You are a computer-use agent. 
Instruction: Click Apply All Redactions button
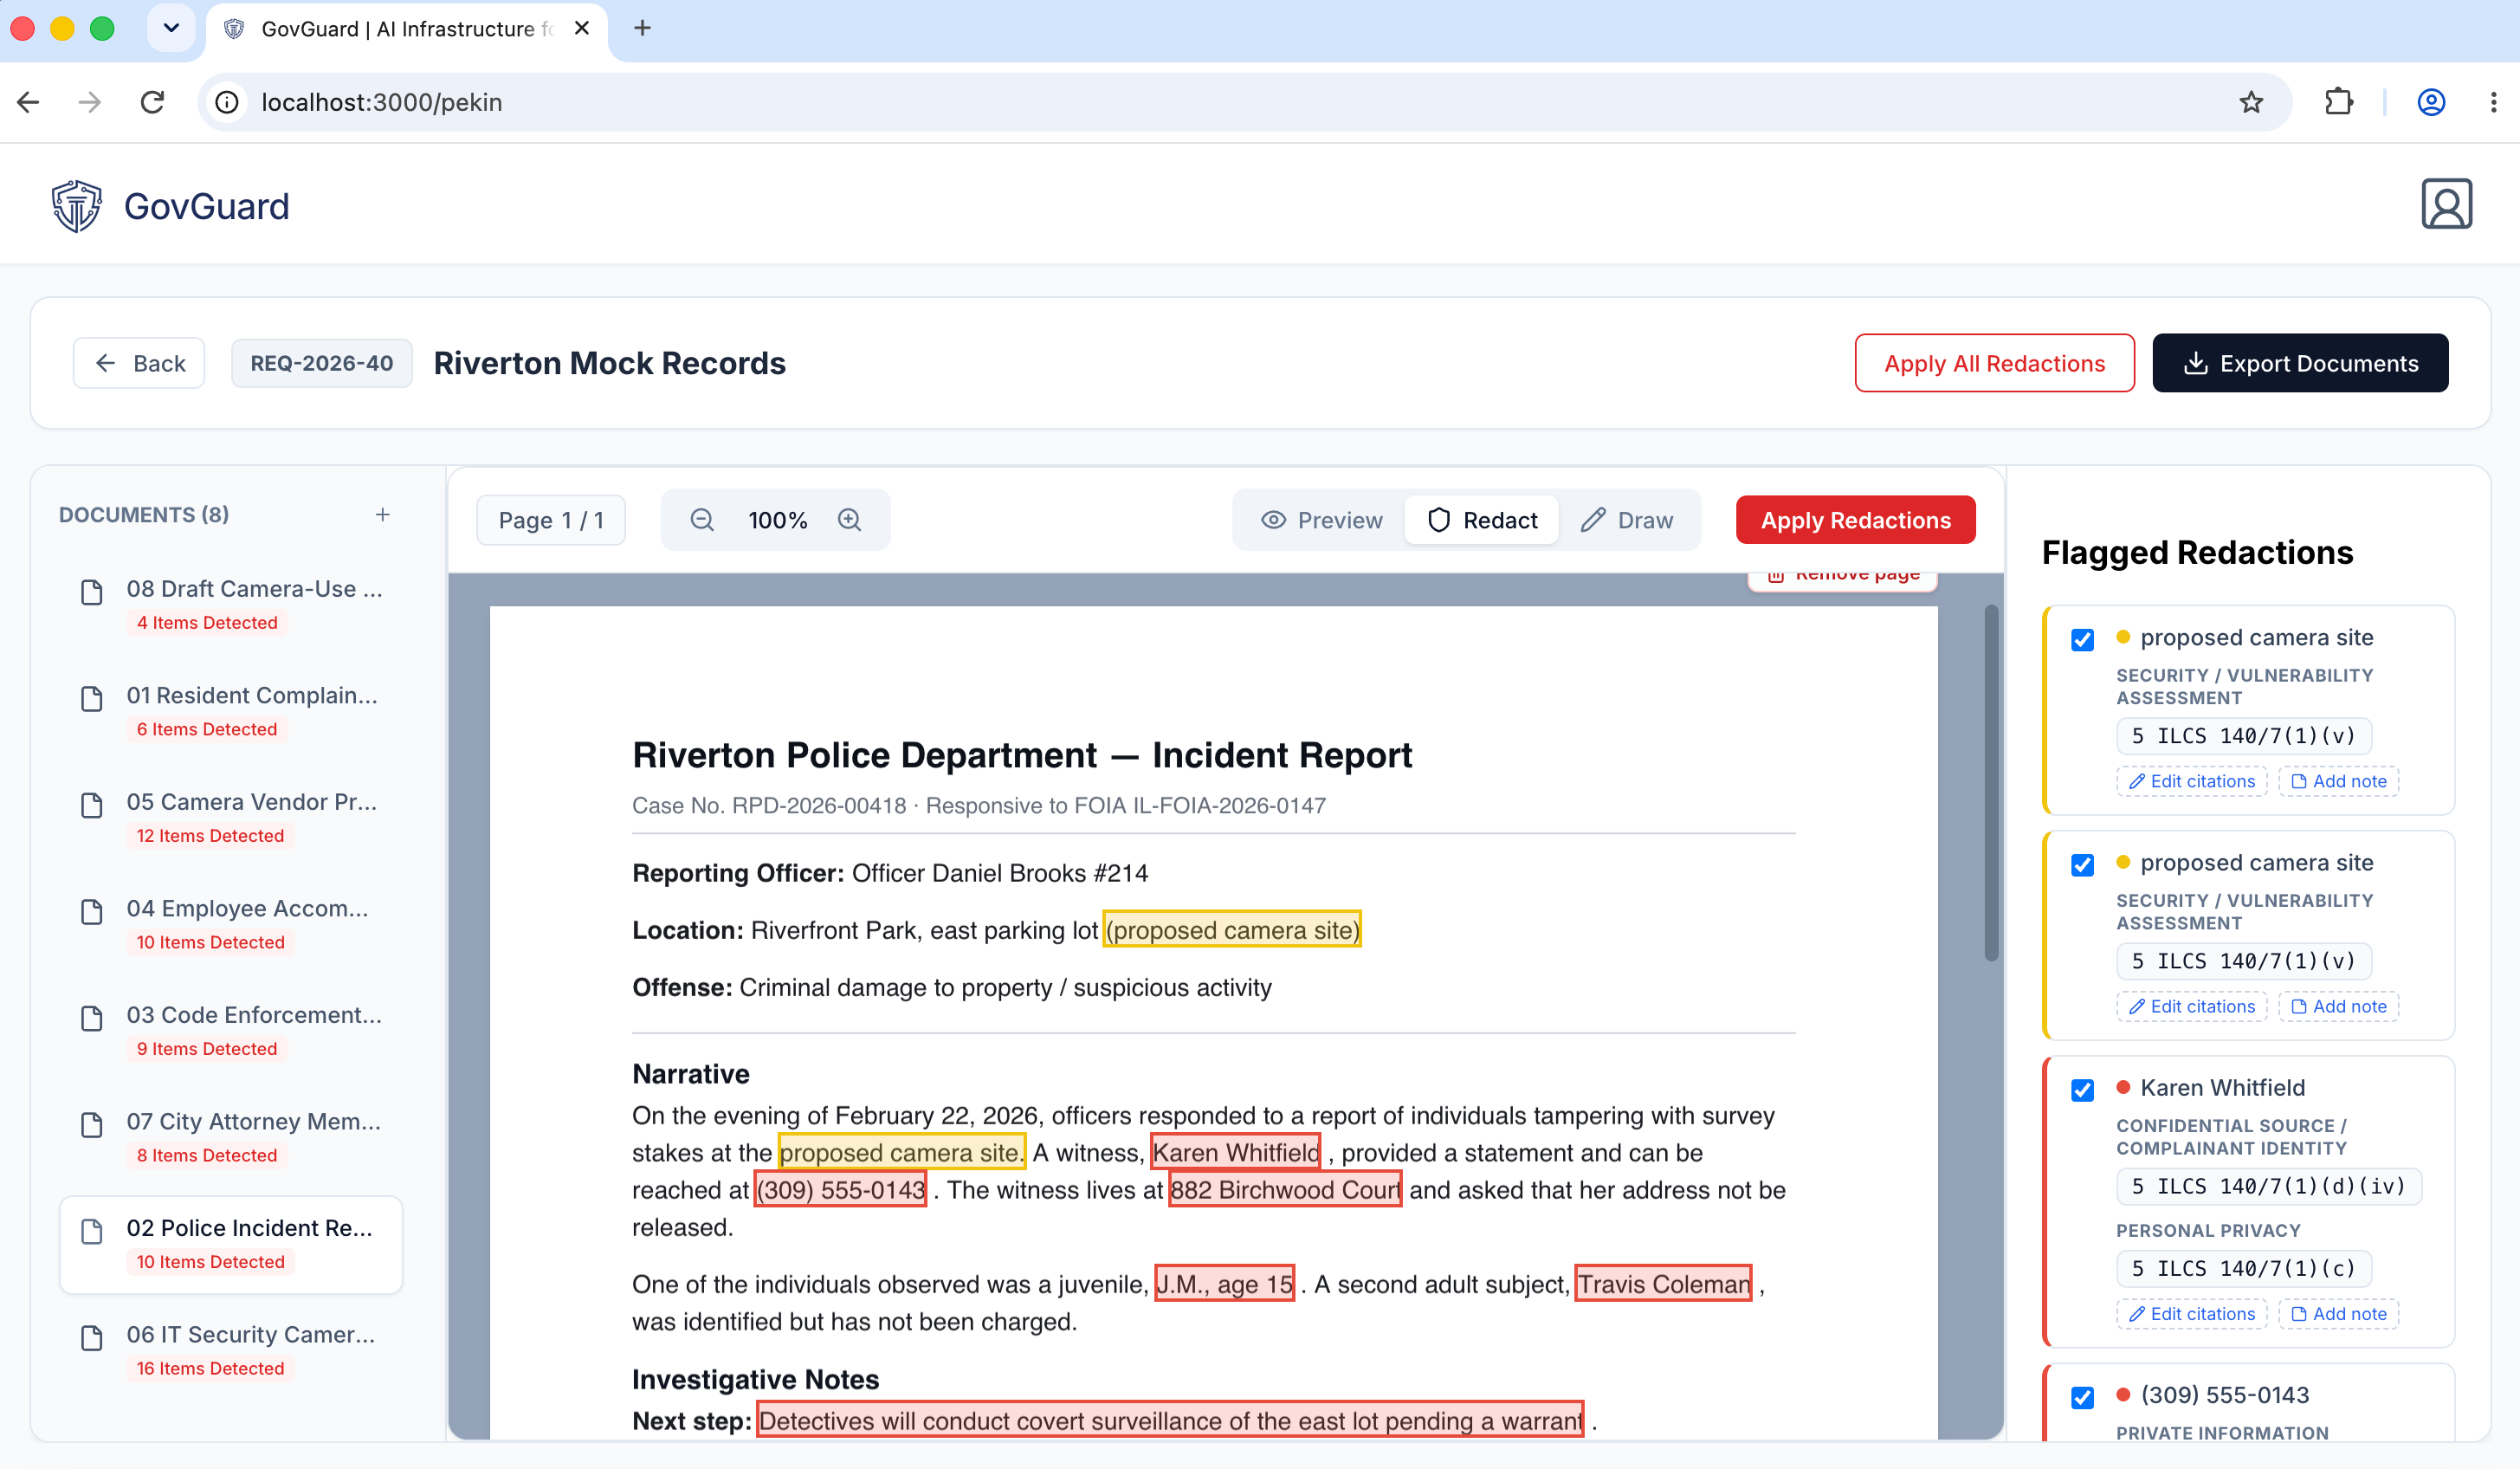click(x=1994, y=363)
